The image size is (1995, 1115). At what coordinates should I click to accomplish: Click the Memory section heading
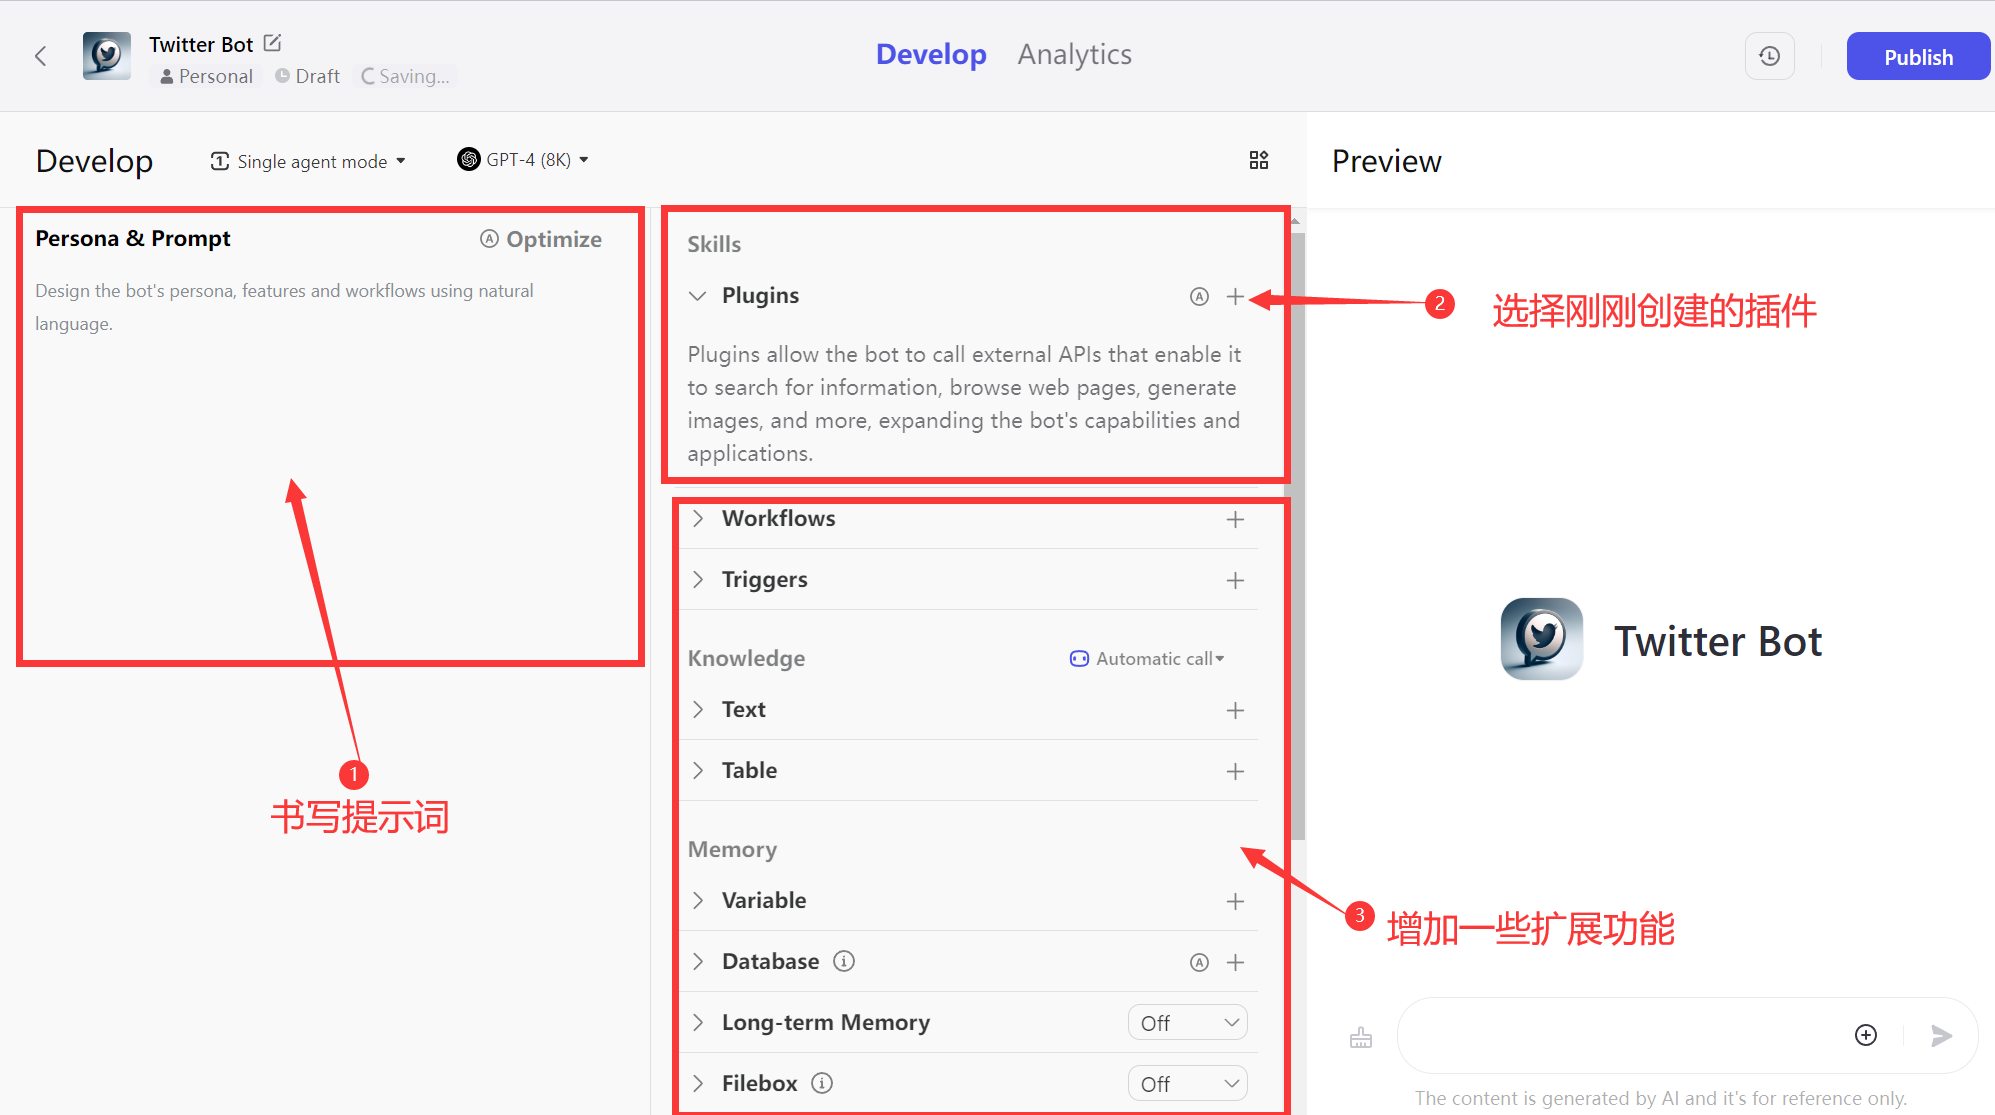pyautogui.click(x=732, y=849)
